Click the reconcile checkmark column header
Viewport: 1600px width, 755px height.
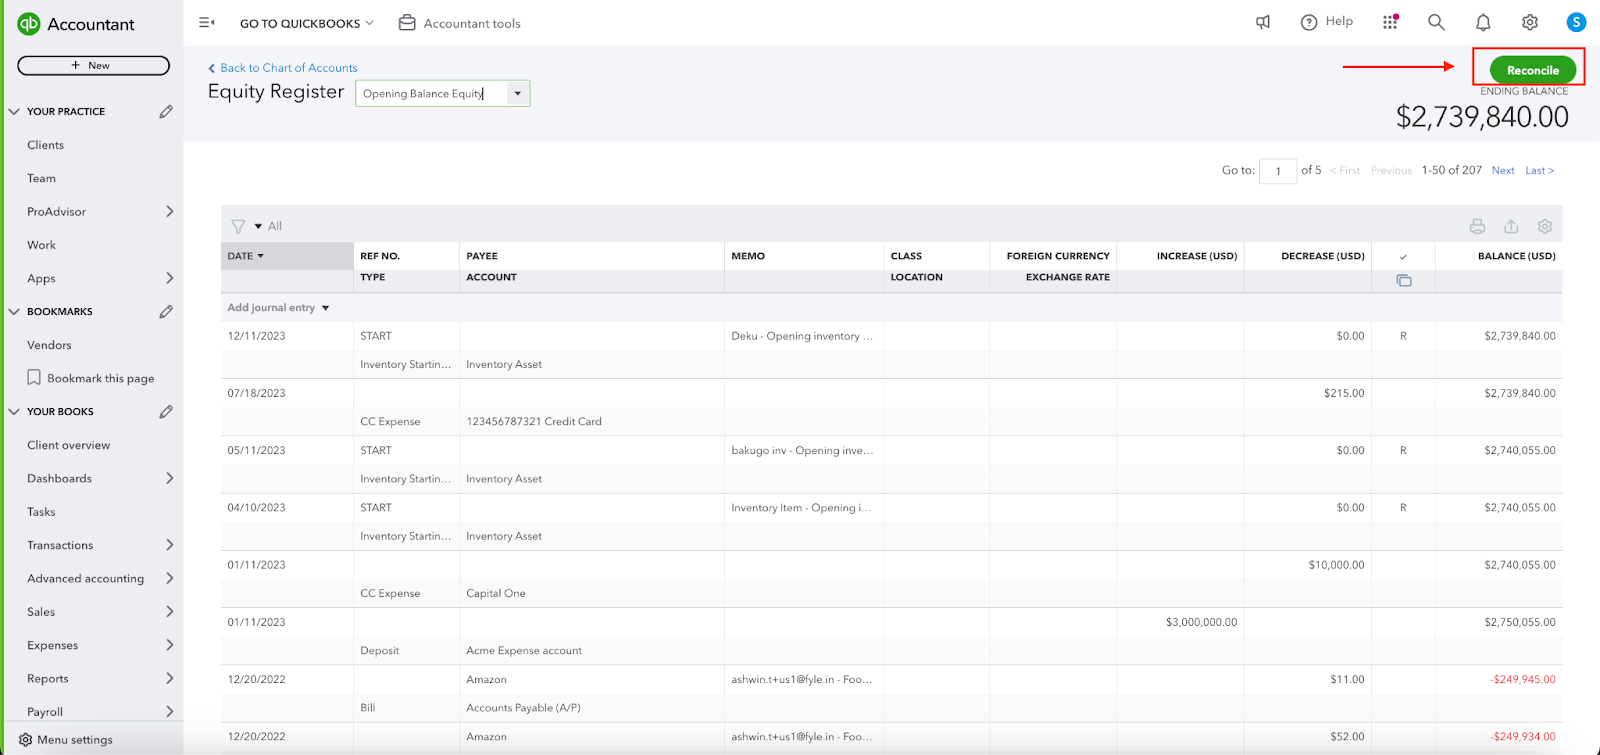point(1403,257)
